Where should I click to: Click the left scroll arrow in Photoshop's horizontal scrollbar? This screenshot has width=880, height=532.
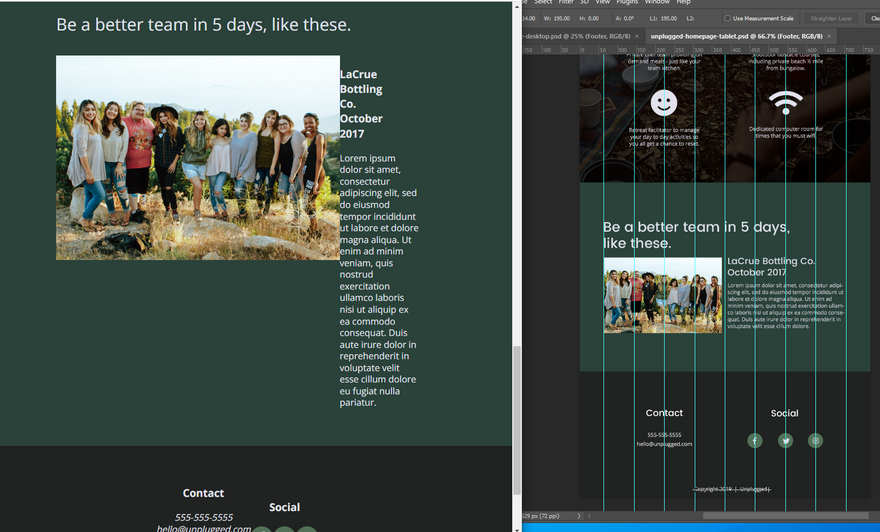(590, 516)
